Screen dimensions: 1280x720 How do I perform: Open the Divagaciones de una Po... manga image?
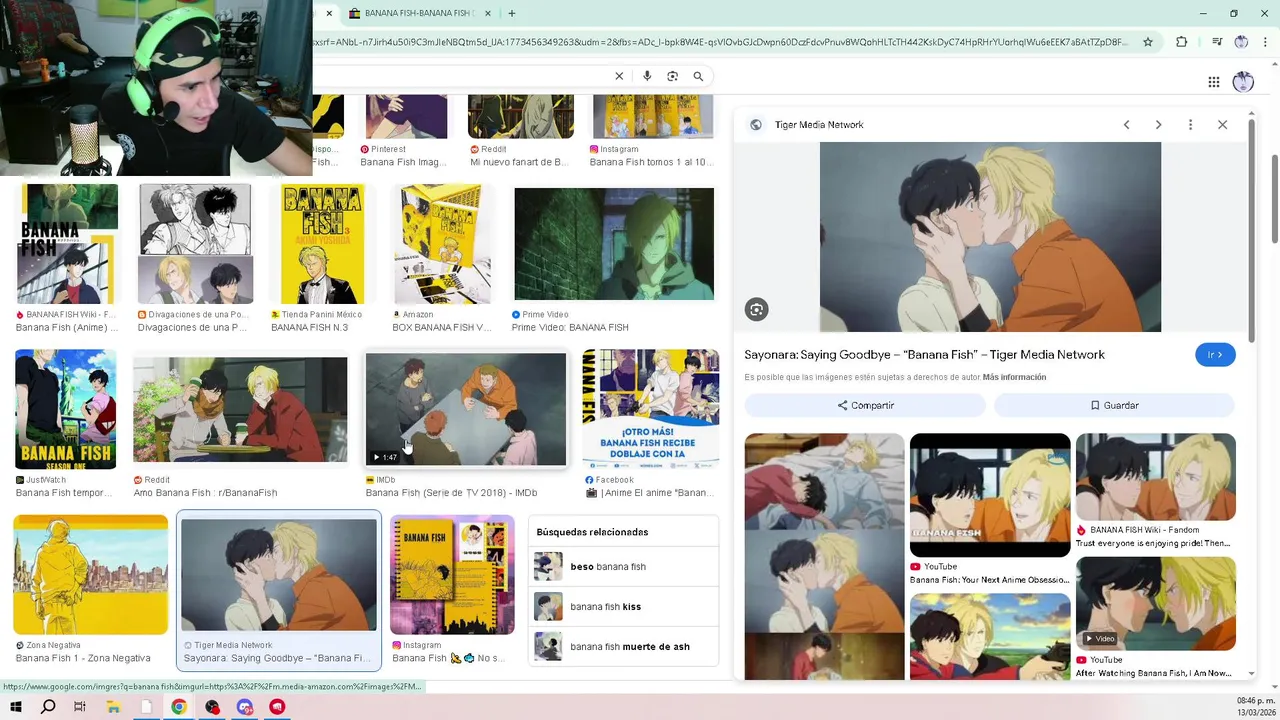[x=195, y=244]
